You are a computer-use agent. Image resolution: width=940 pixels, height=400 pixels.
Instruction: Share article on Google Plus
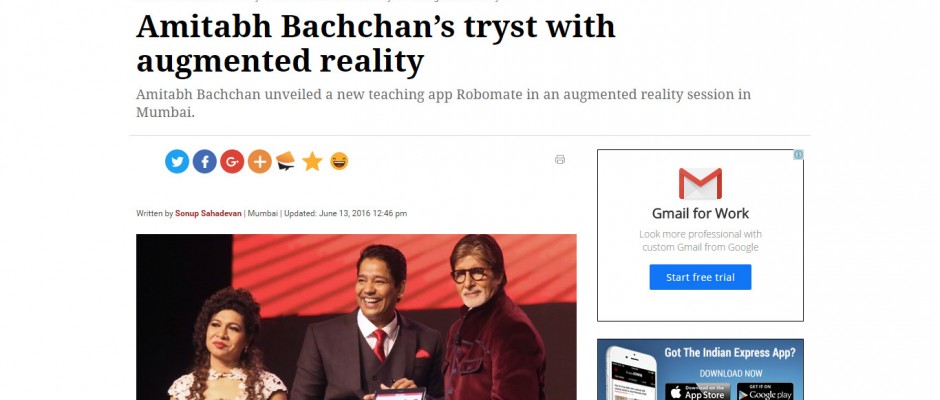pyautogui.click(x=232, y=161)
